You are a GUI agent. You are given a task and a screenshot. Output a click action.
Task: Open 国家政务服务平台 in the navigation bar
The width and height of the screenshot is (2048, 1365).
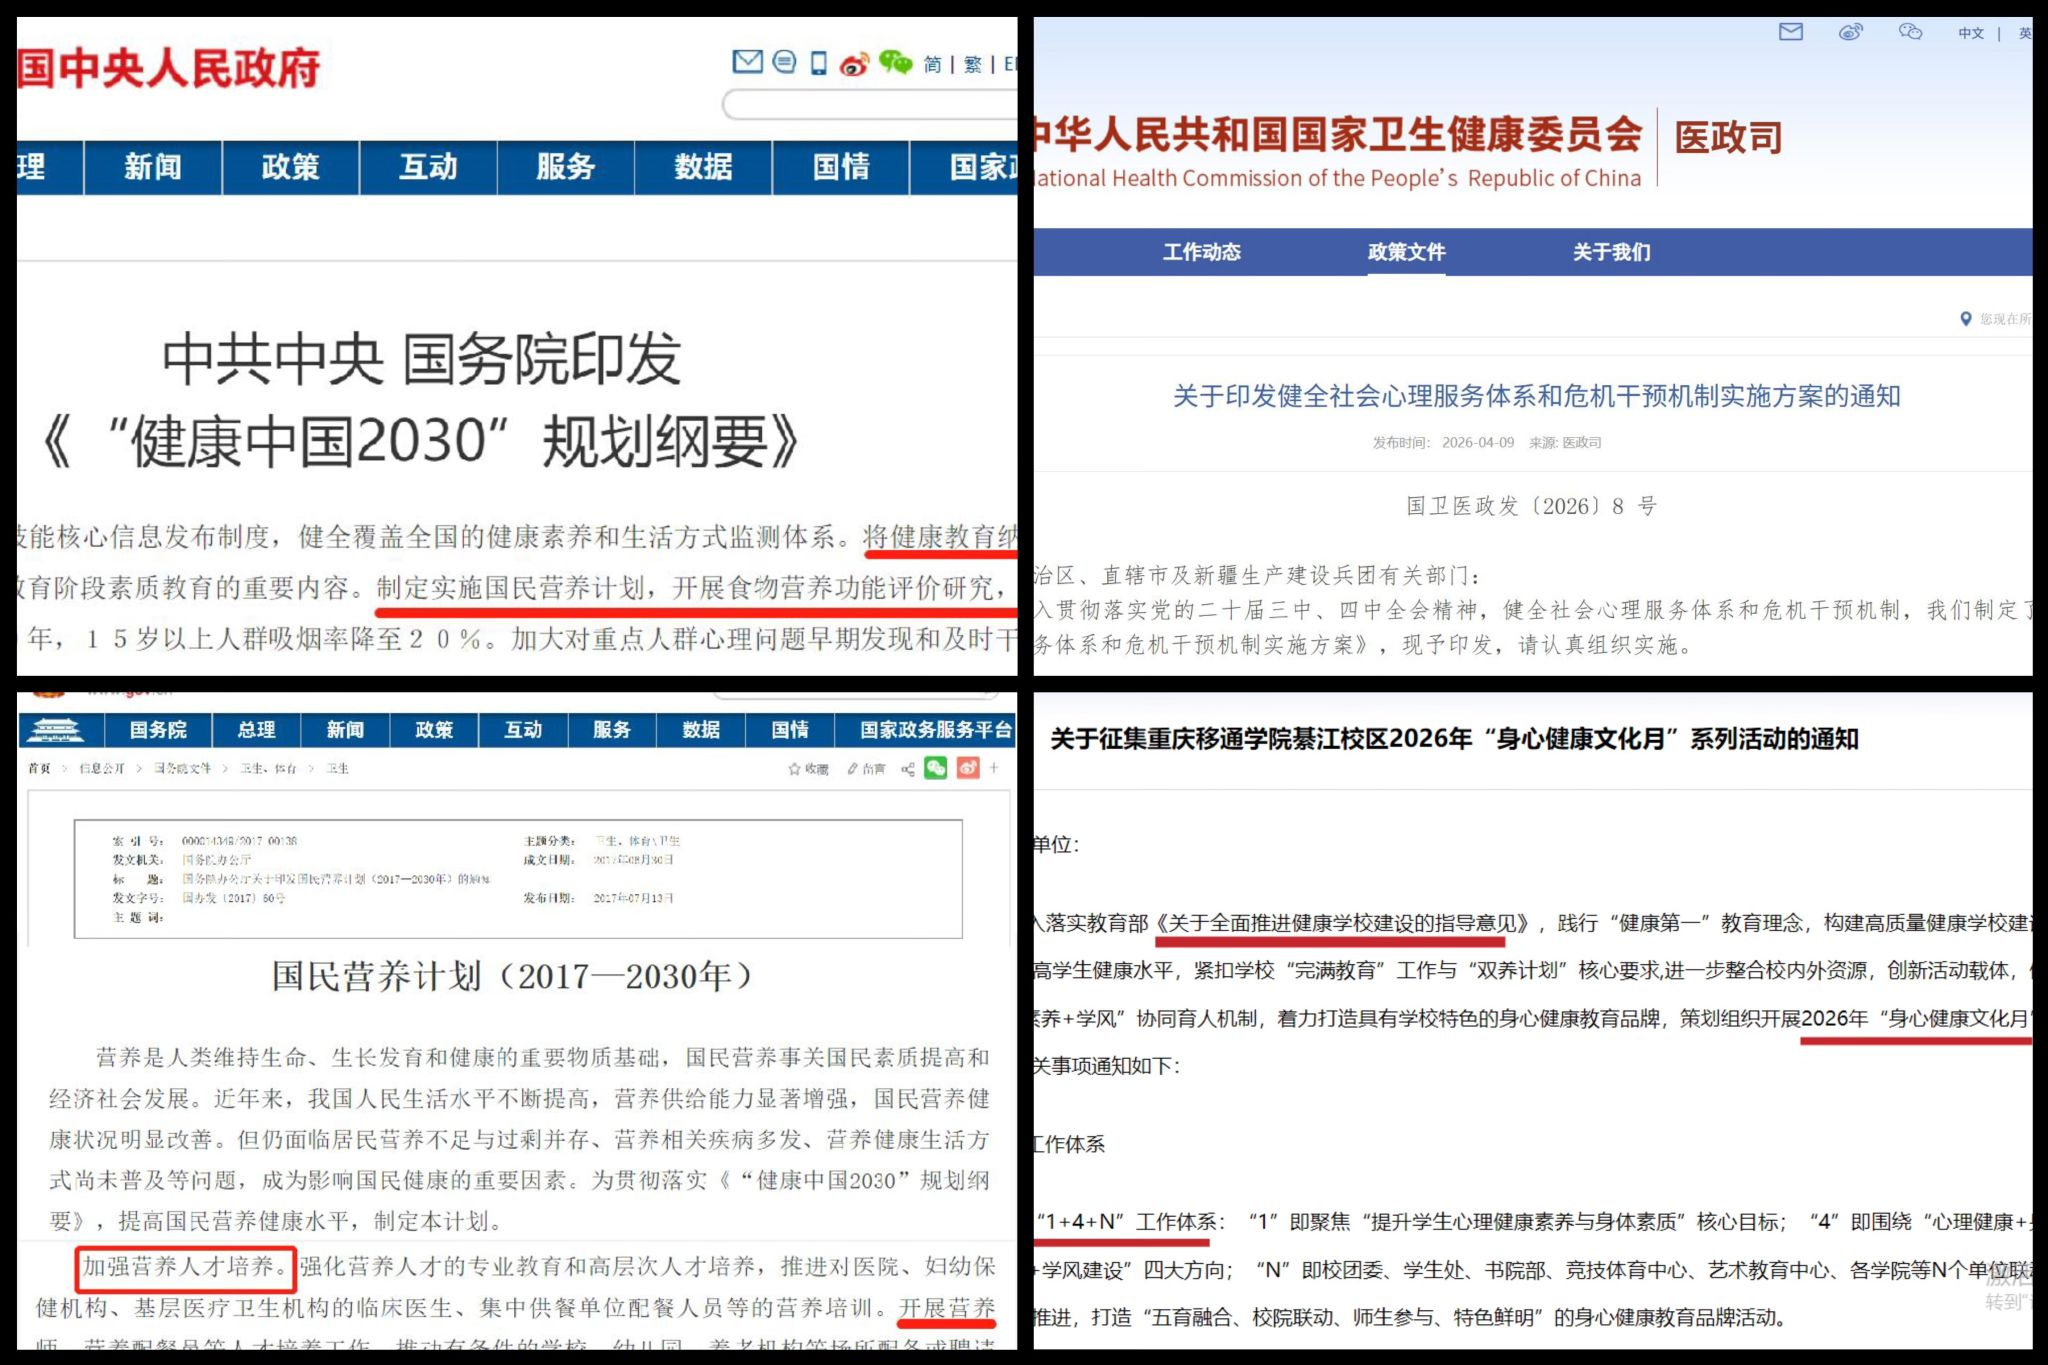936,730
